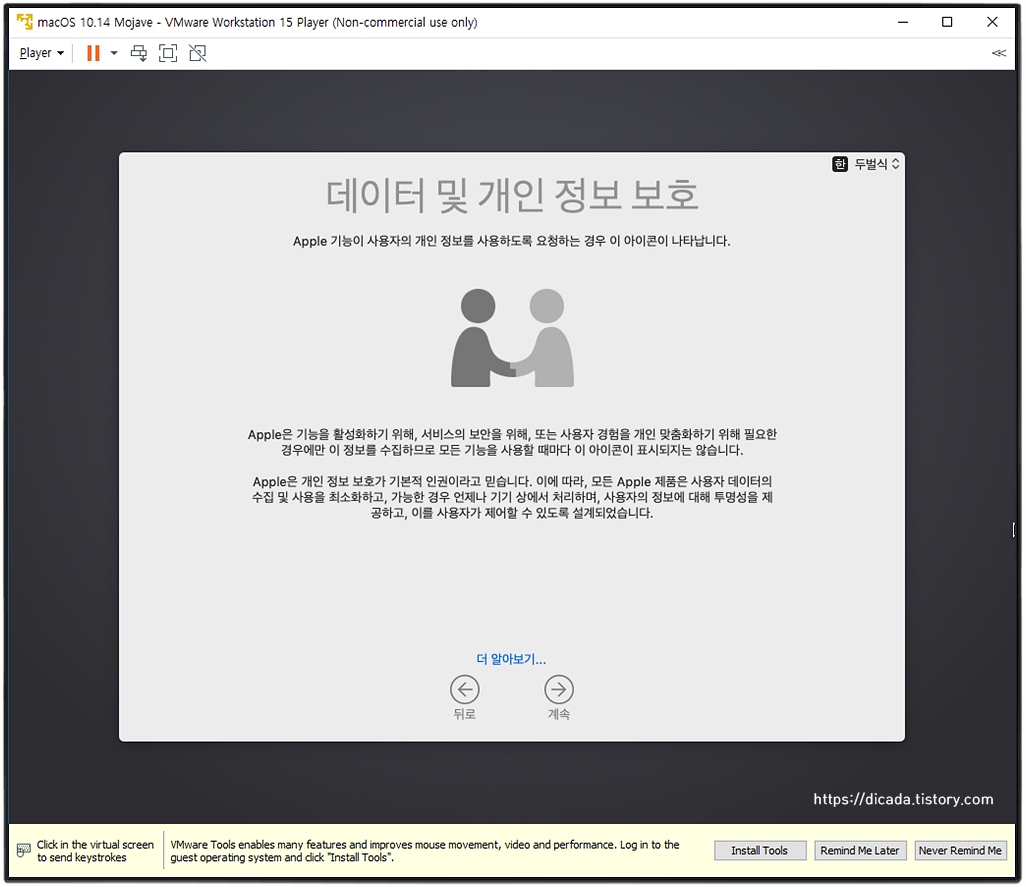Click the 한 Korean input icon
Viewport: 1026px width, 887px height.
click(840, 164)
